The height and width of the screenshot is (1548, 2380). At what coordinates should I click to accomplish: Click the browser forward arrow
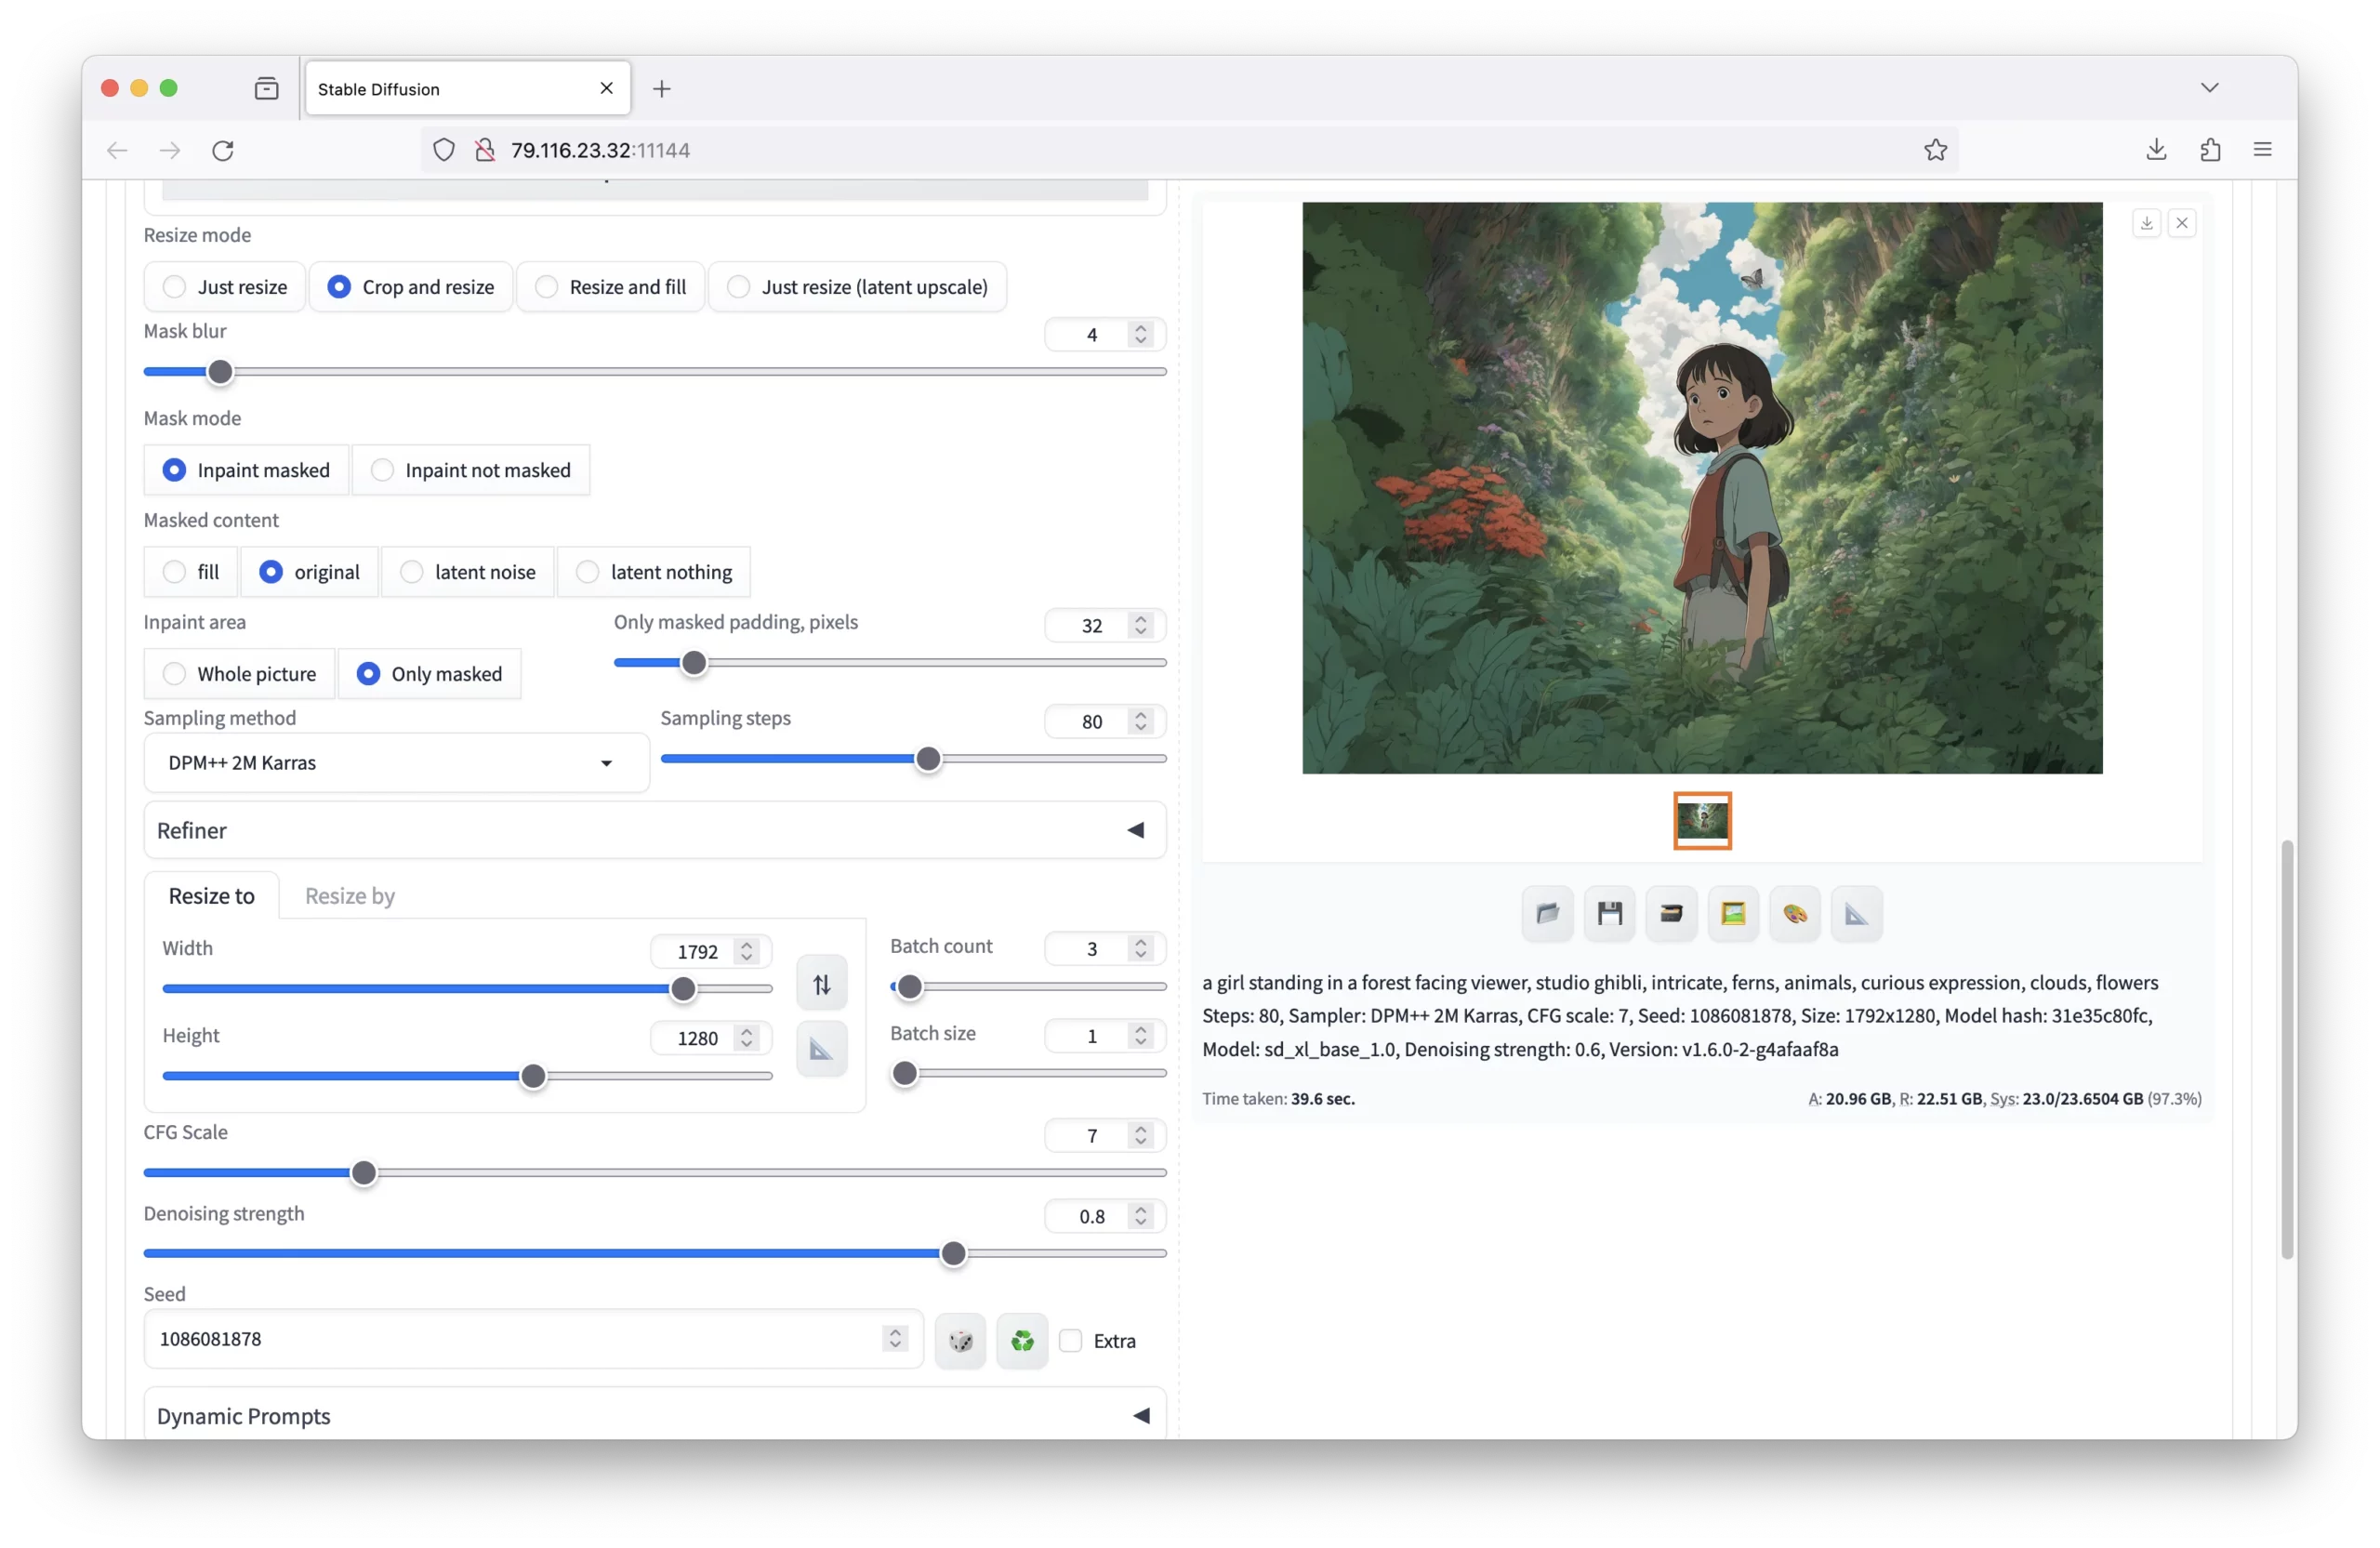tap(170, 150)
